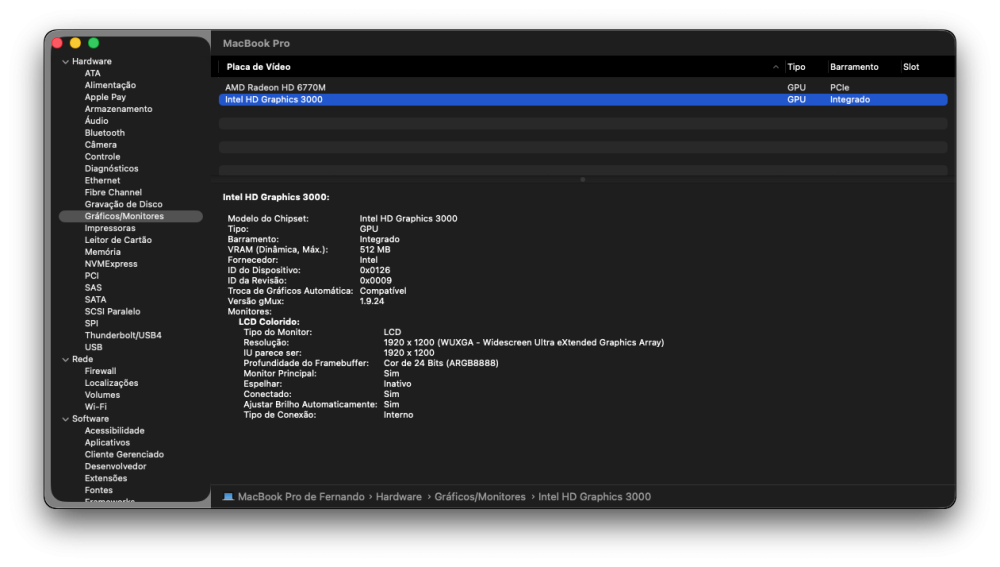Select Wi-Fi under Rede
Screen dimensions: 1000x567
point(95,407)
